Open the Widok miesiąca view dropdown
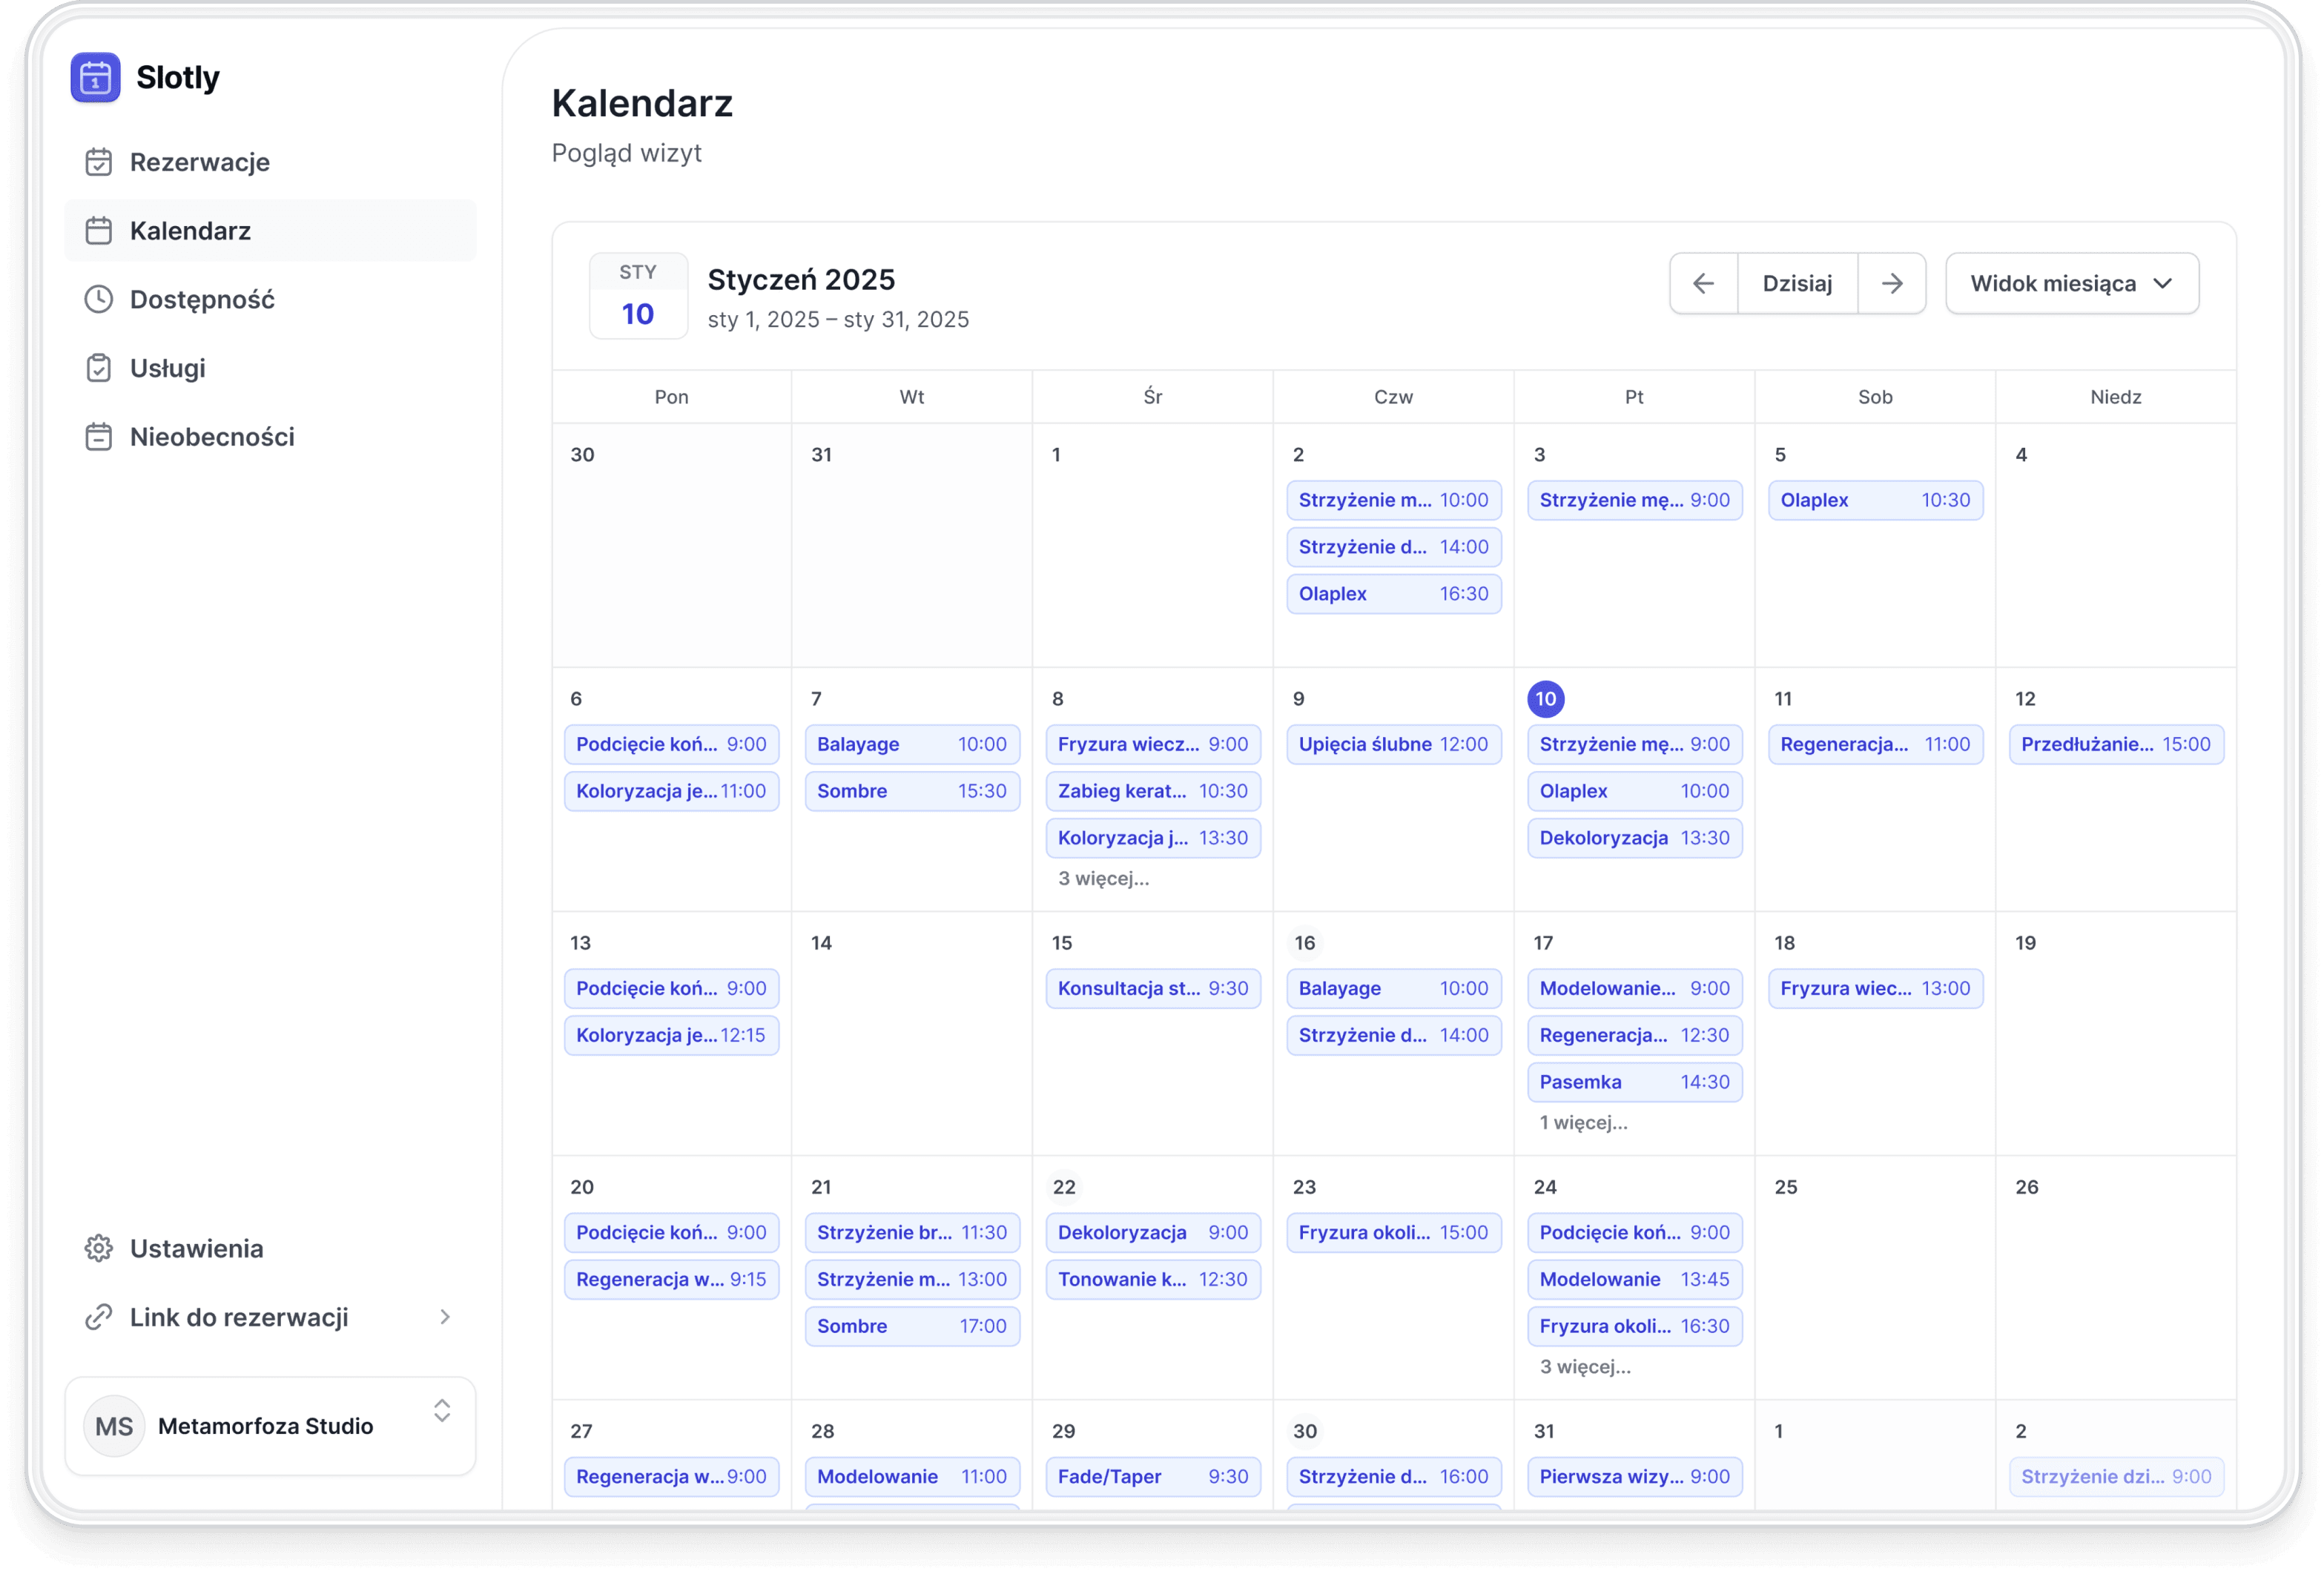 (x=2071, y=283)
